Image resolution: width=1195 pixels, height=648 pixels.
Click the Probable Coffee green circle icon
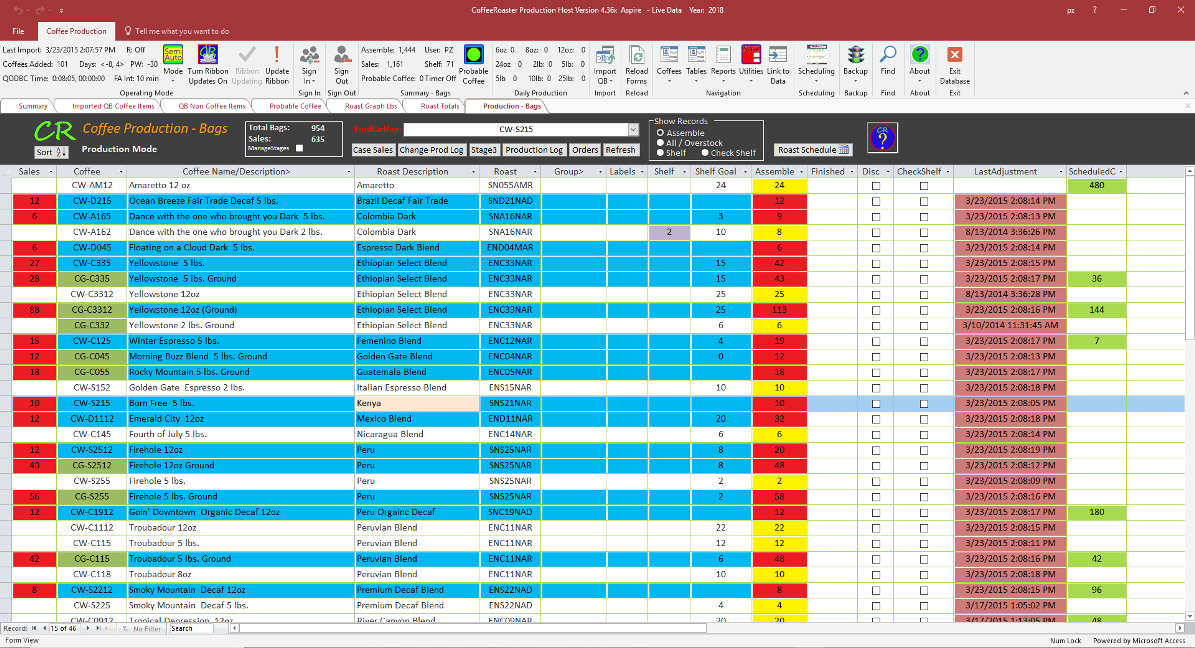[473, 55]
